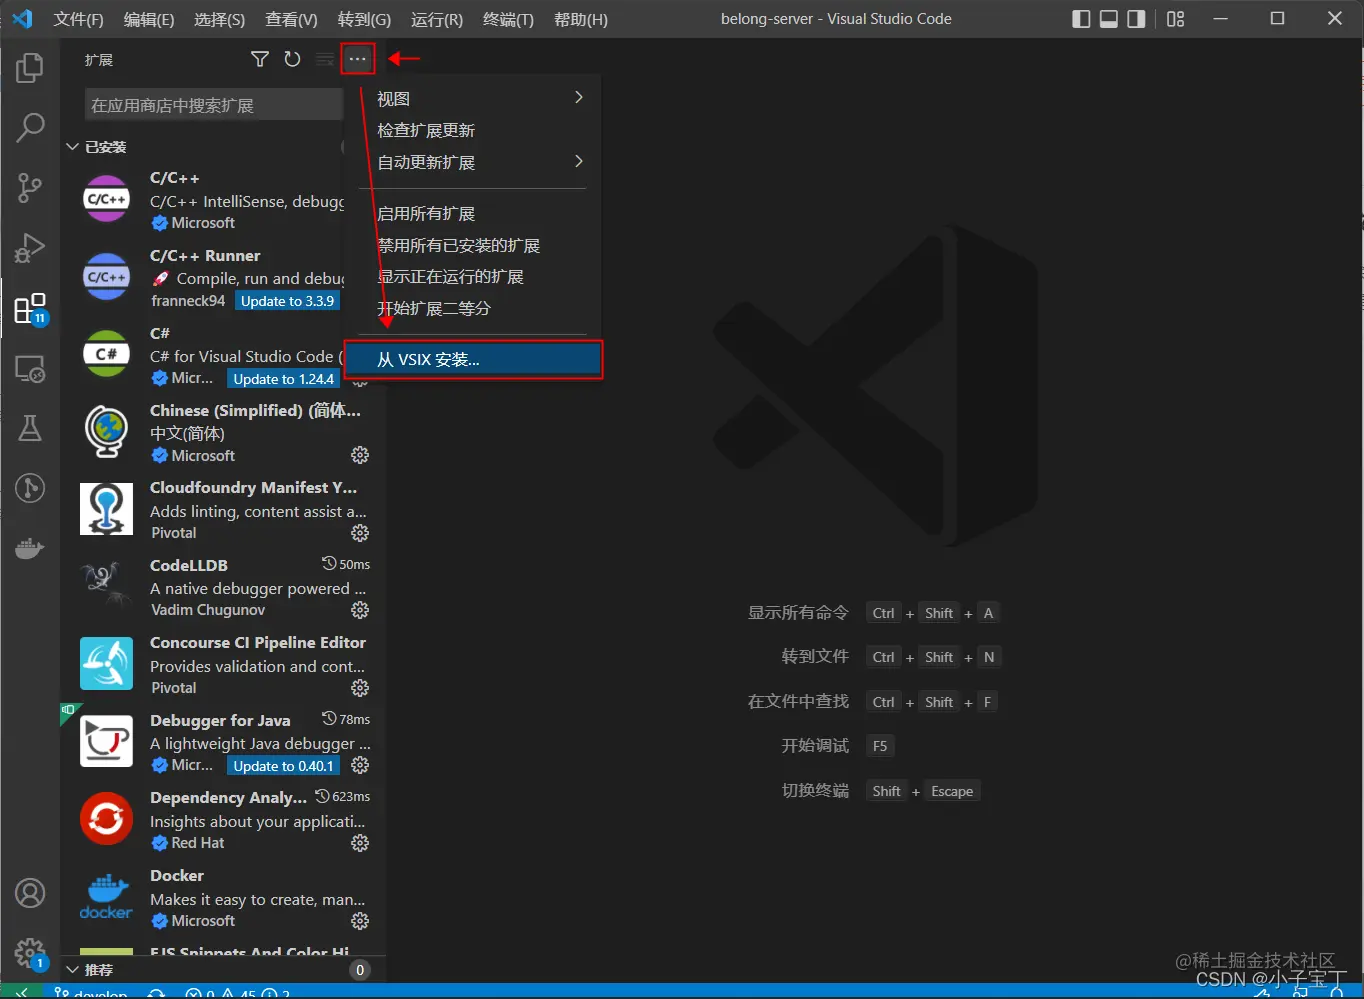1364x999 pixels.
Task: Expand the 自动更新扩展 submenu
Action: 473,162
